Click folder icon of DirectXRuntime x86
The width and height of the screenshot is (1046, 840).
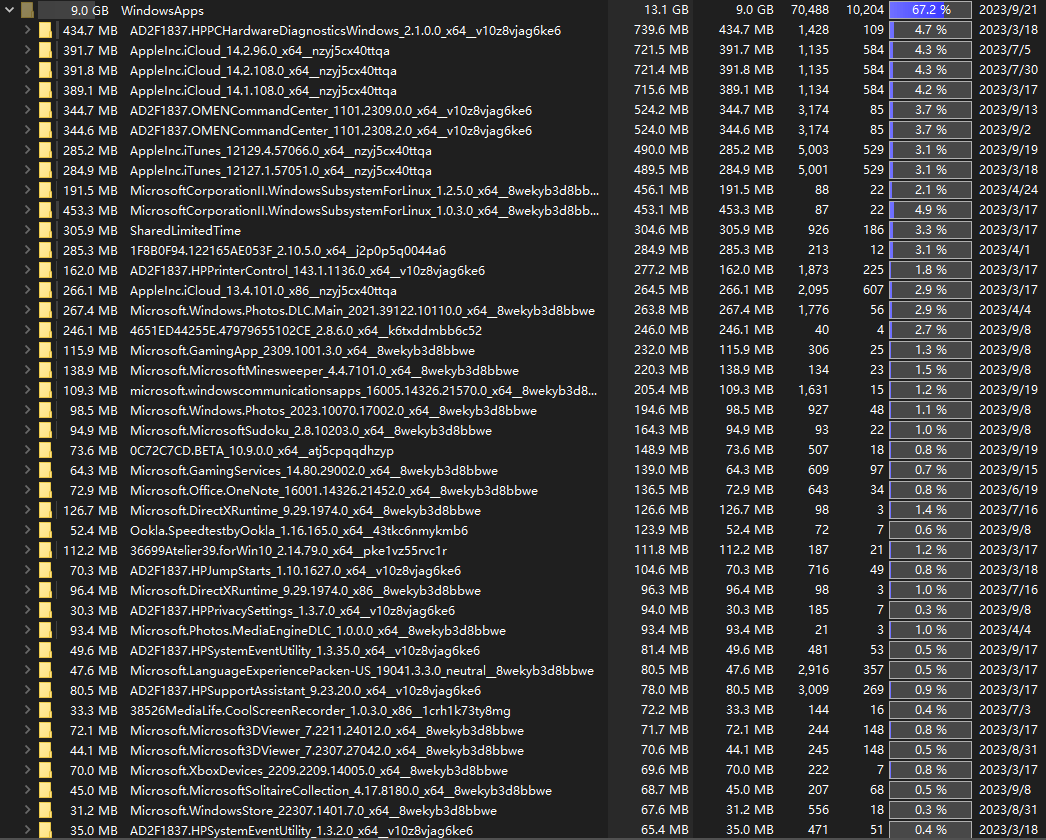click(x=45, y=590)
